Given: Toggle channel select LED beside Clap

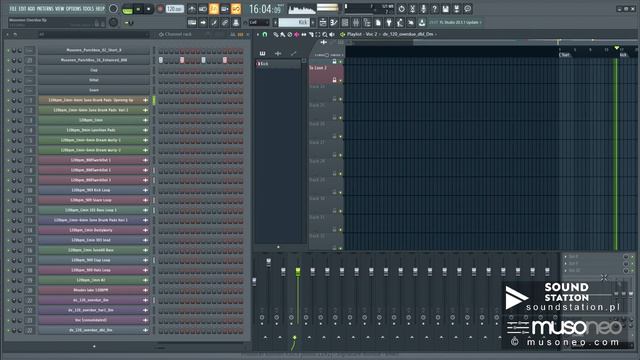Looking at the screenshot, I should tap(154, 70).
